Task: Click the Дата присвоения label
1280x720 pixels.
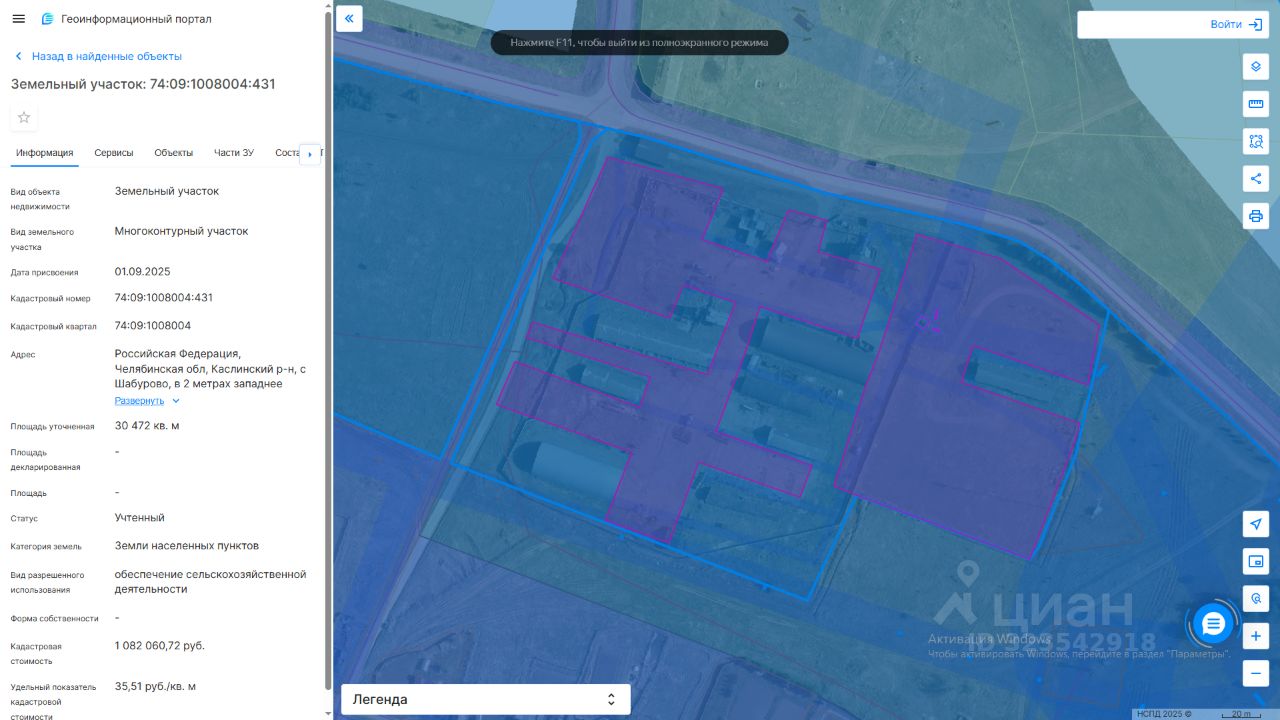Action: pos(45,272)
